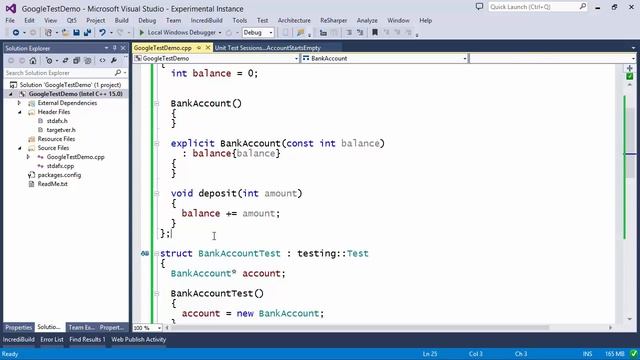
Task: Click the Navigate Backward toolbar icon
Action: [16, 32]
